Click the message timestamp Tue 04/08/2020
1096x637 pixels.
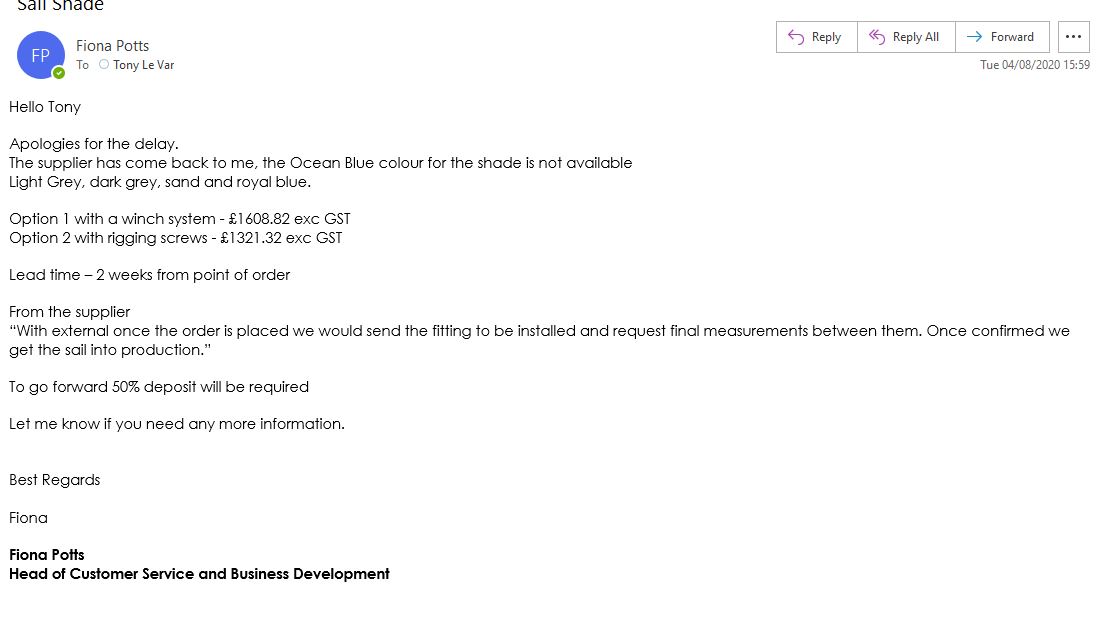click(x=1034, y=65)
